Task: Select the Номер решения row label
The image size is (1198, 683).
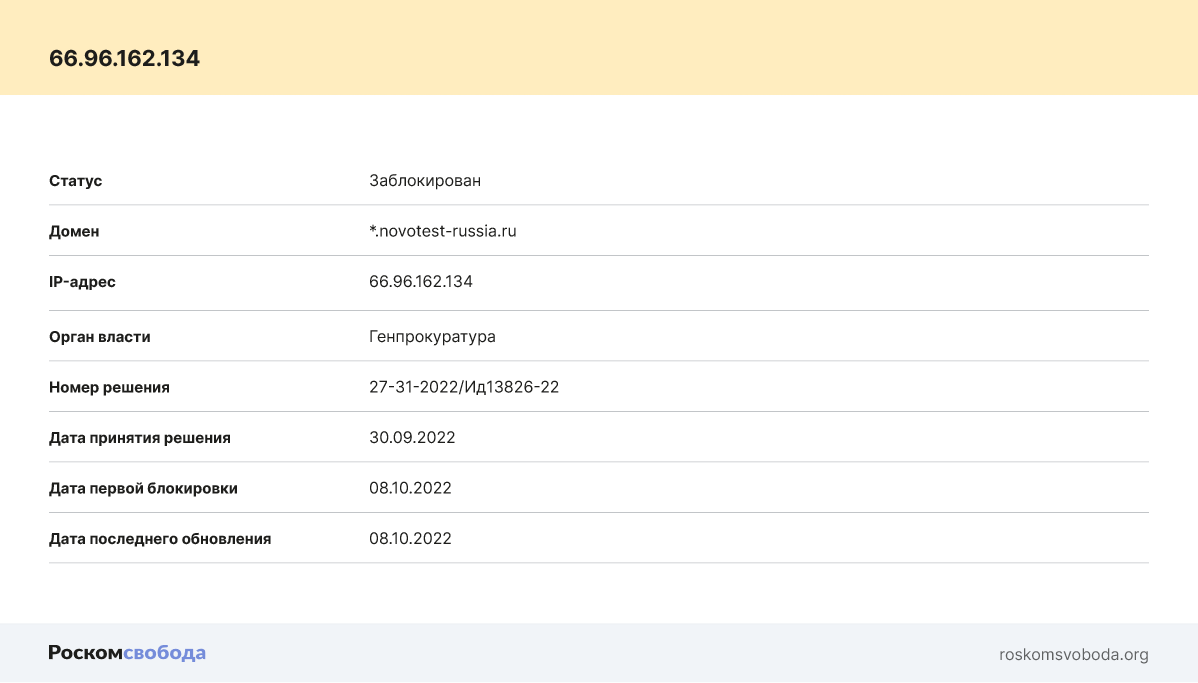Action: pyautogui.click(x=109, y=387)
